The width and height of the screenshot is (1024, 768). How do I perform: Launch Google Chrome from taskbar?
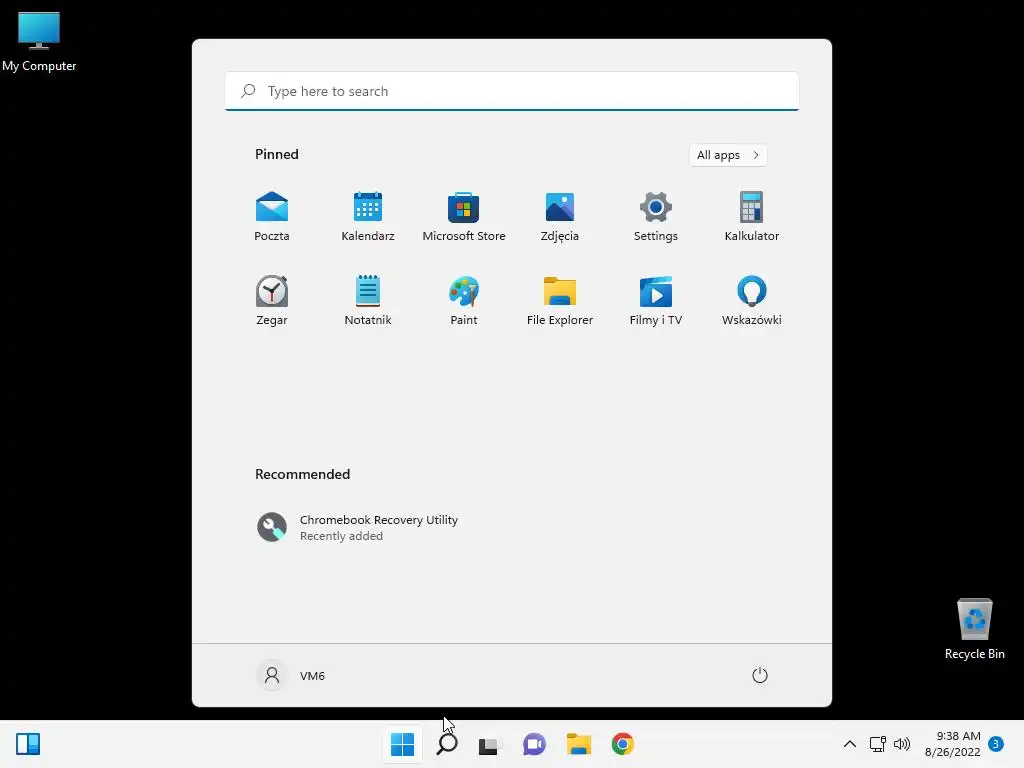[x=622, y=744]
